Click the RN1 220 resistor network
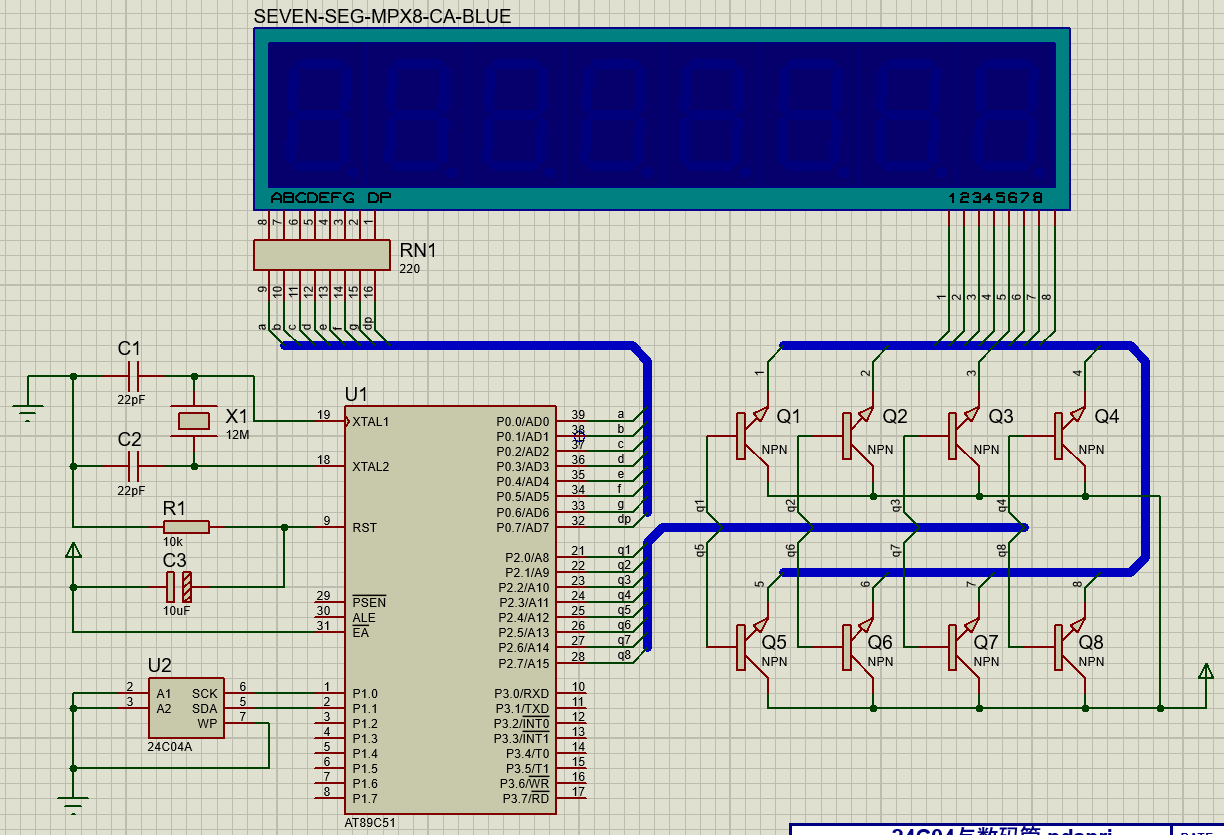 [321, 255]
